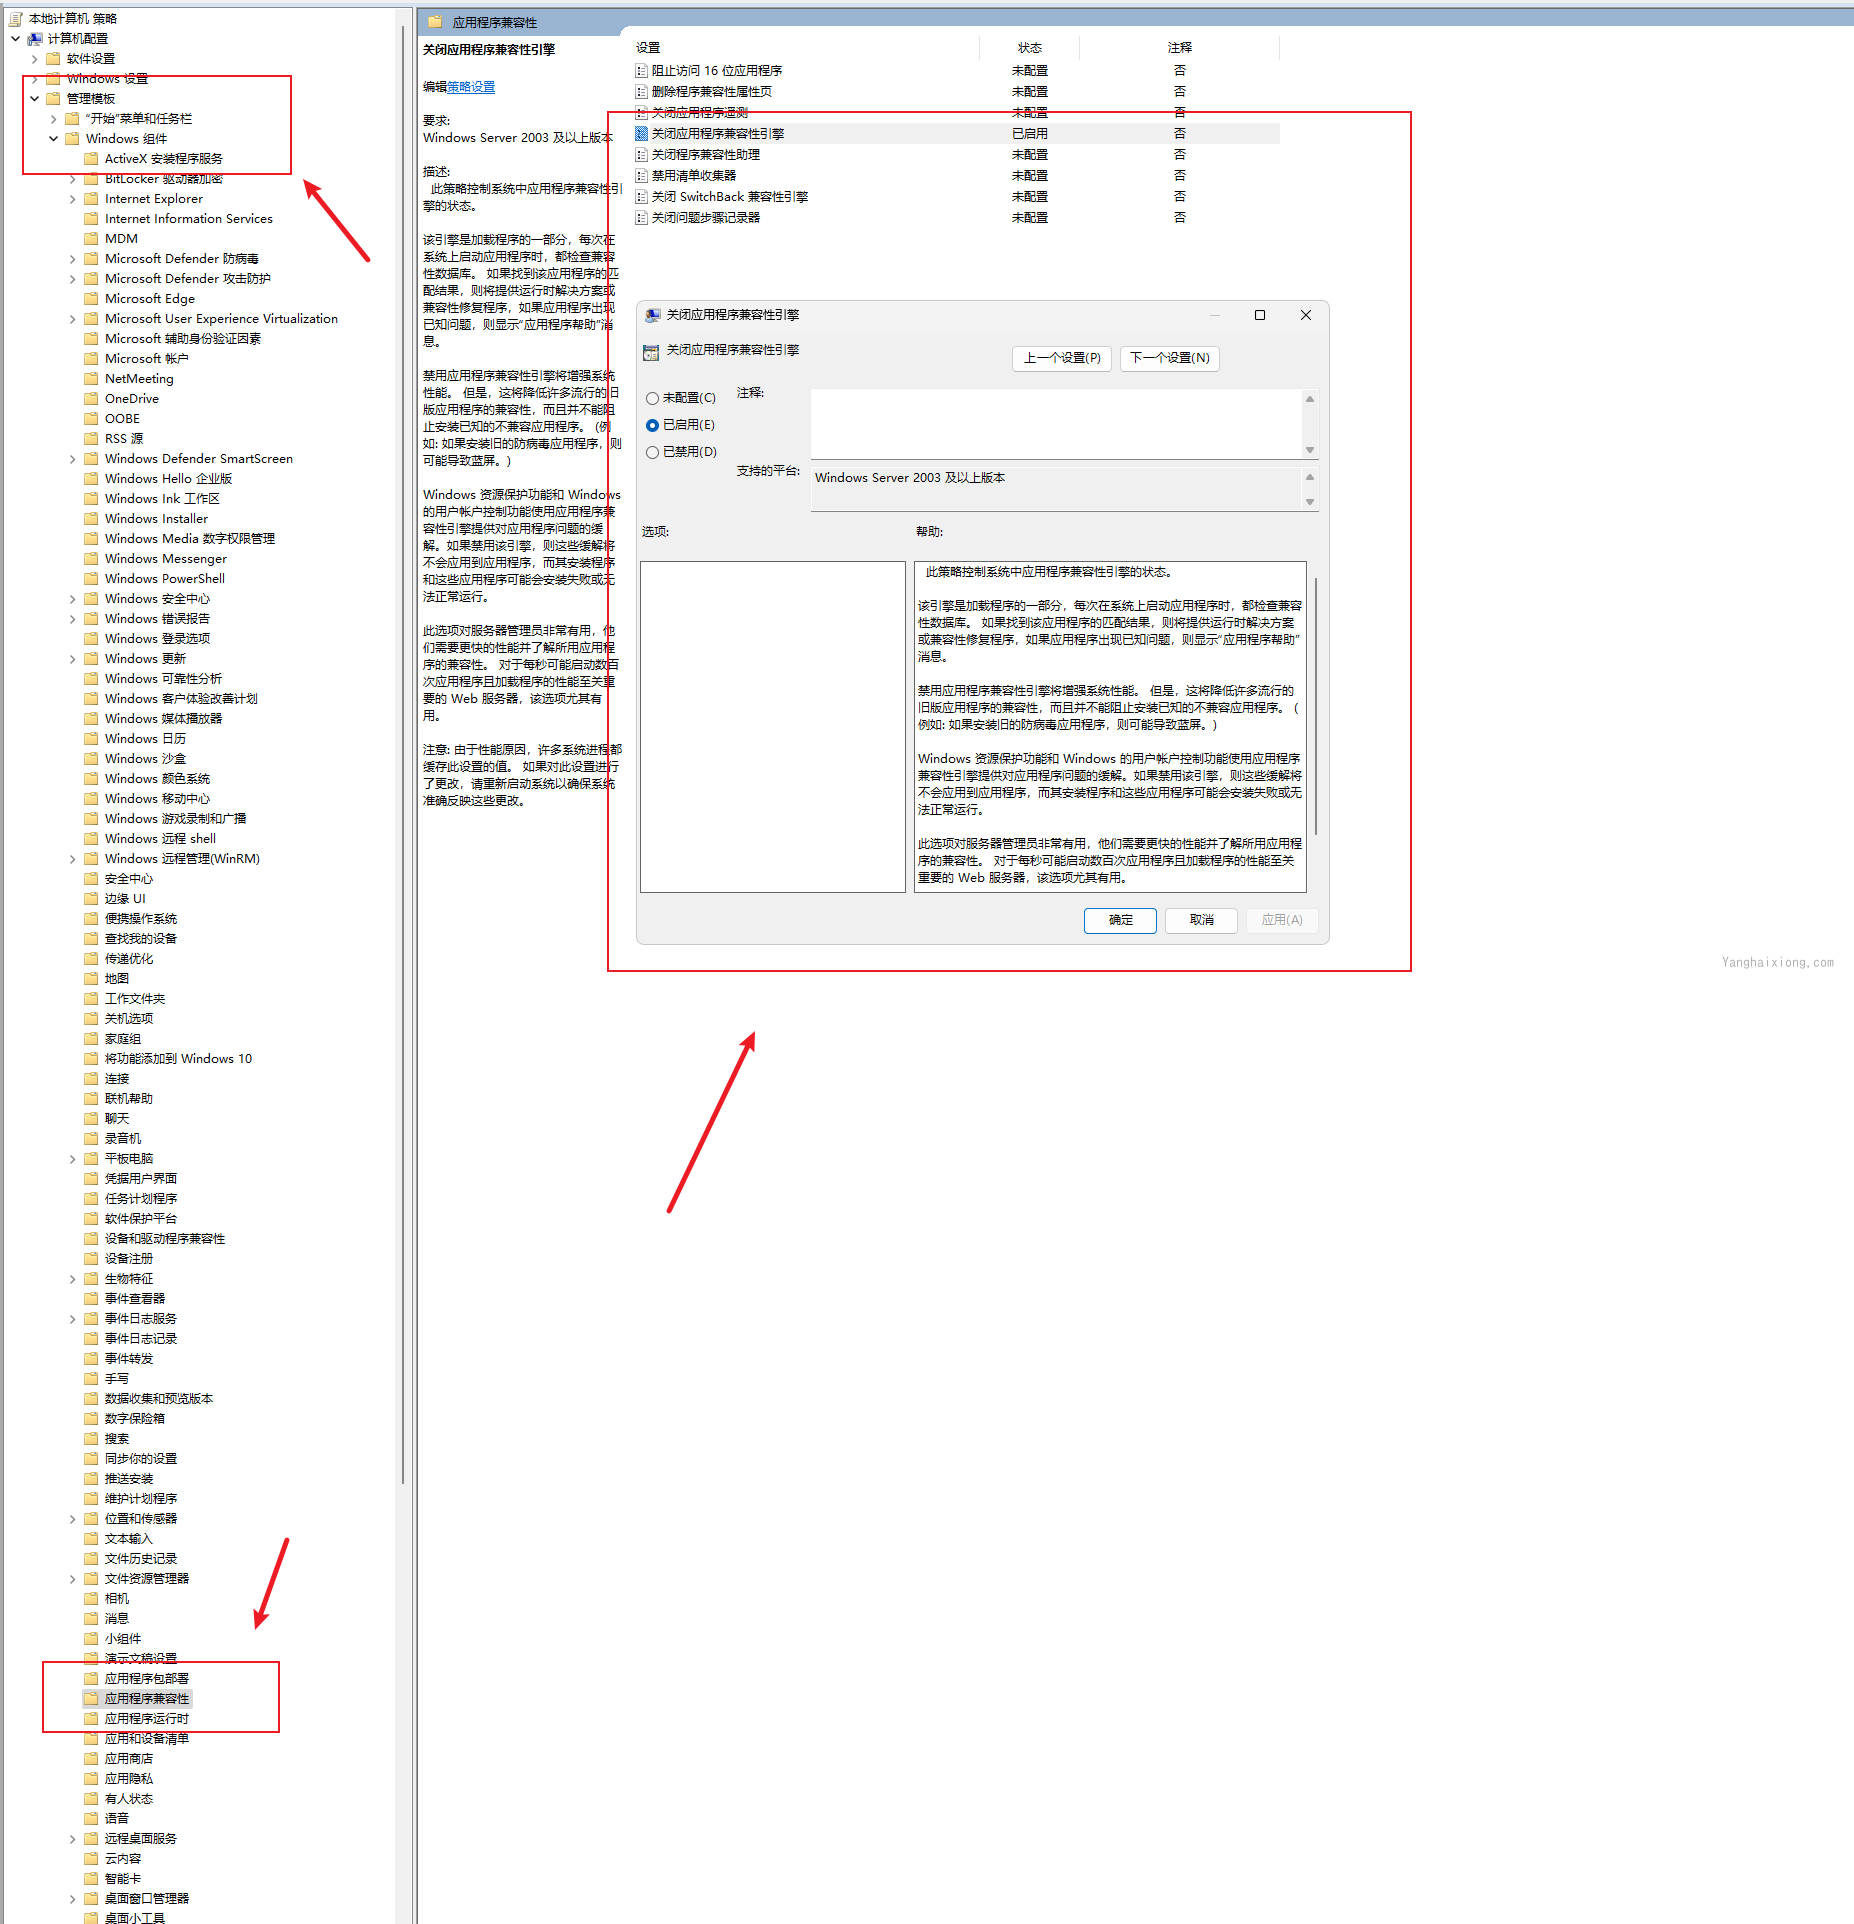Click the help text vertical scrollbar
Screen dimensions: 1854x1924
pos(1316,706)
